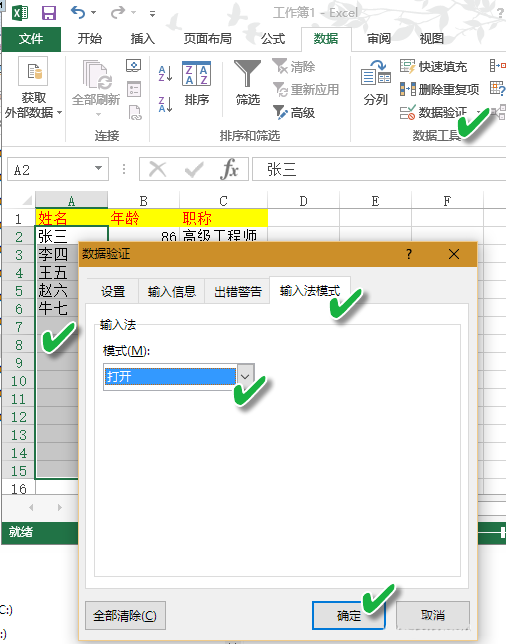Select column C header
Screen dimensions: 506x644
tap(223, 200)
